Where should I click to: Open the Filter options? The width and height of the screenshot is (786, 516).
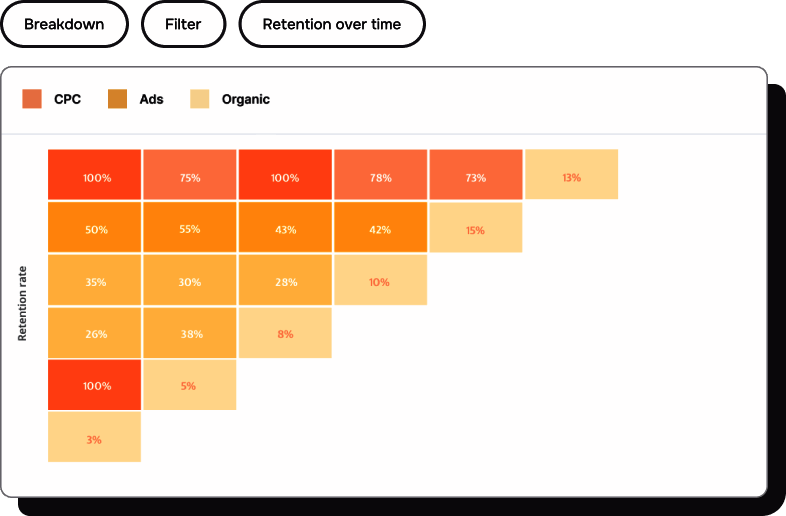183,24
